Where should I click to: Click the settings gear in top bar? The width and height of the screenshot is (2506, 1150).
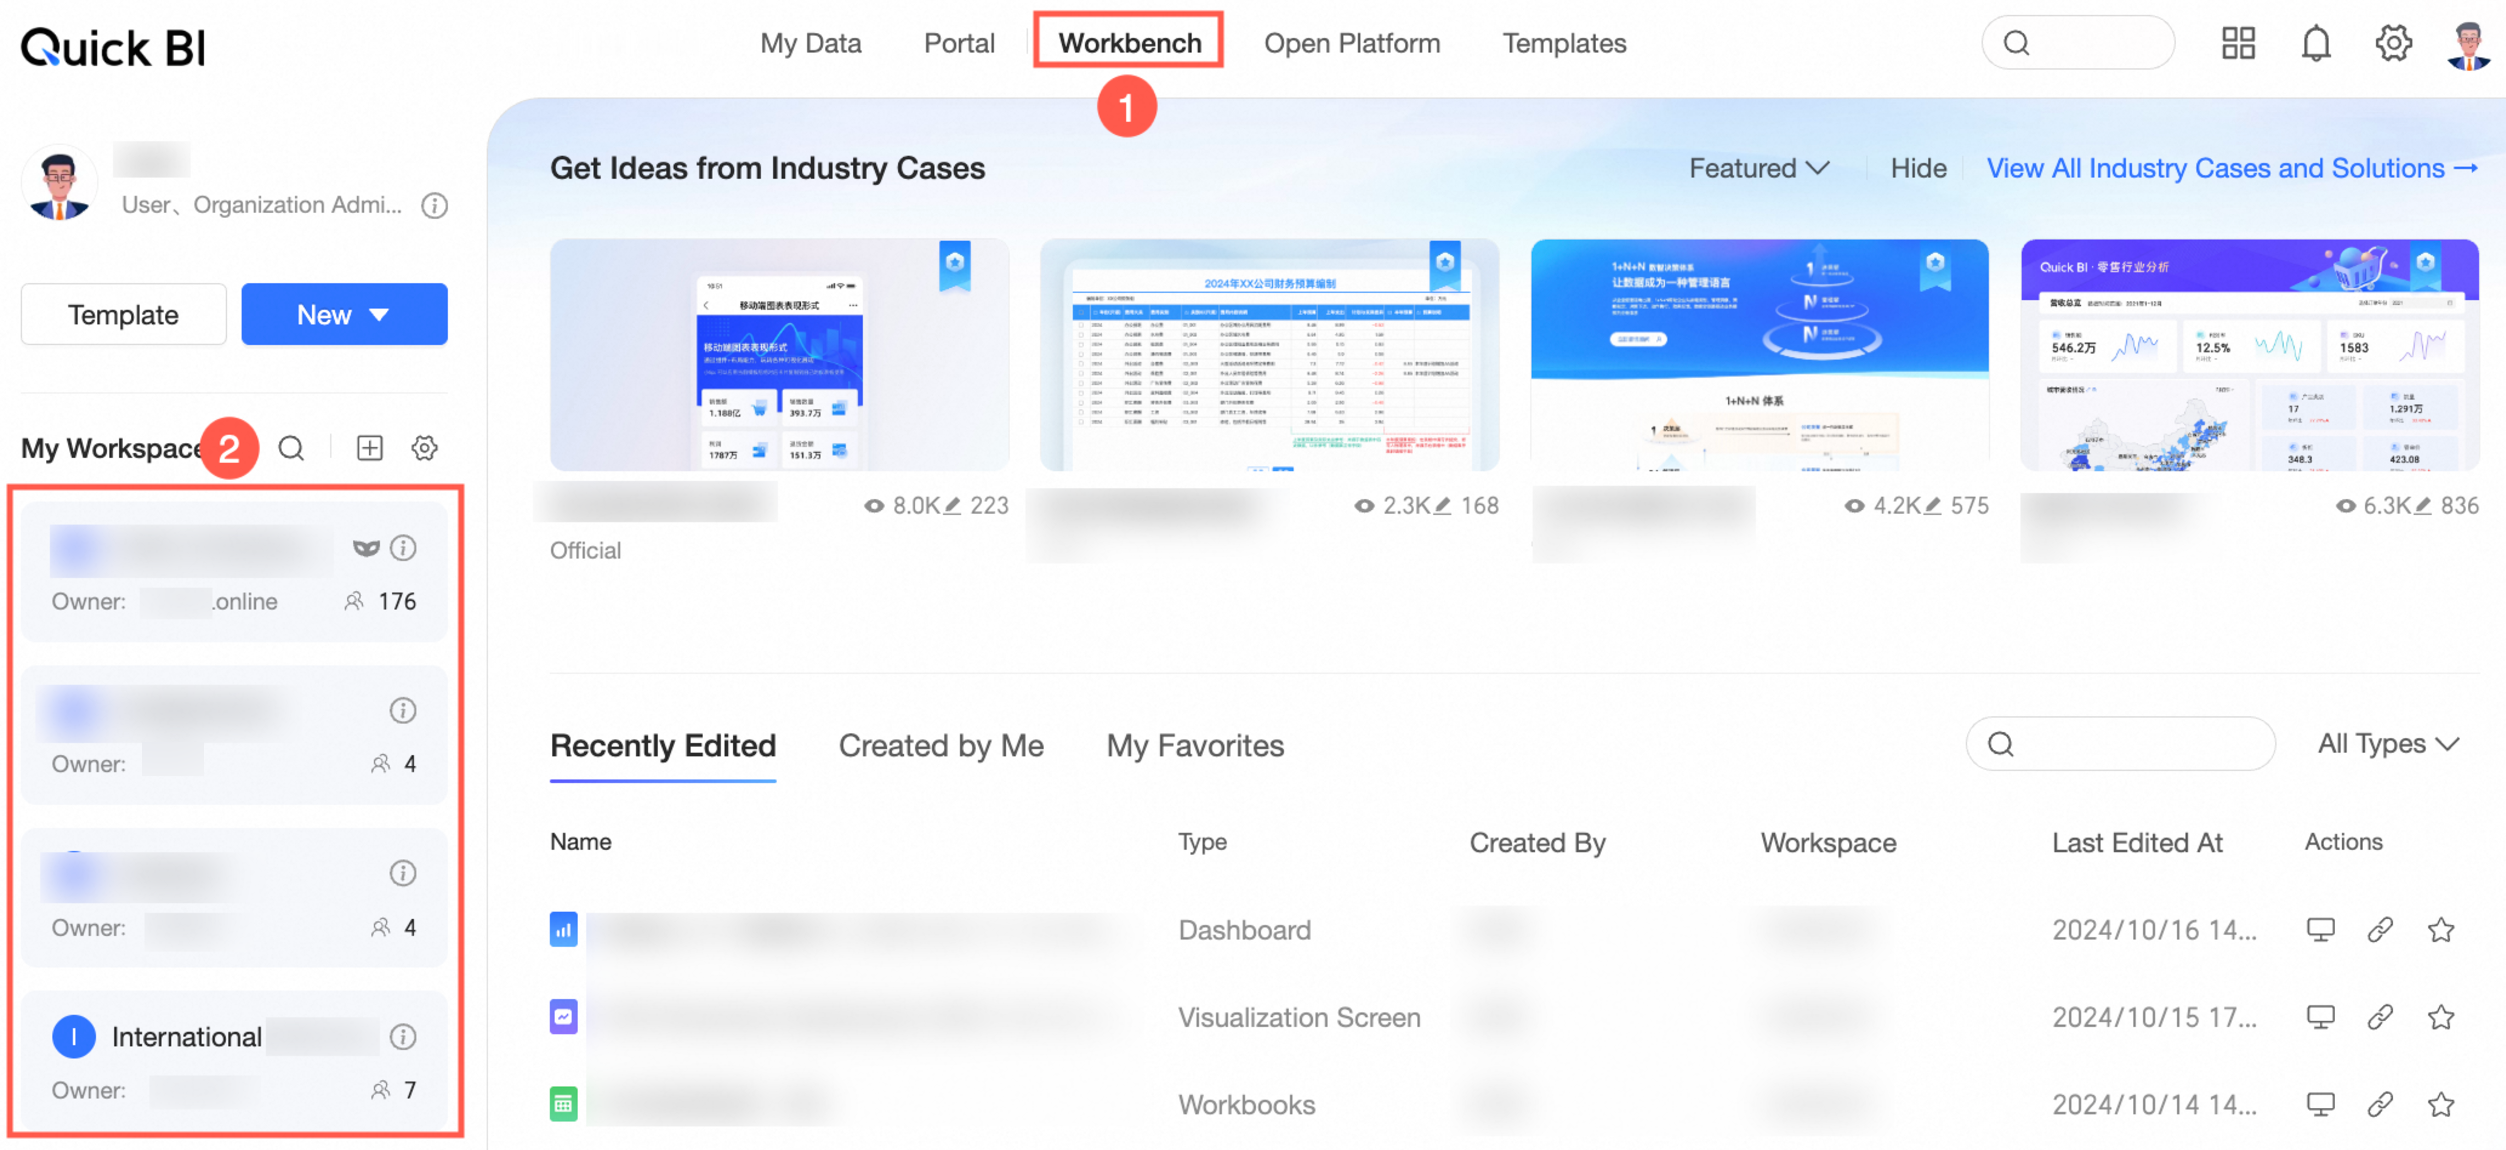[2393, 44]
